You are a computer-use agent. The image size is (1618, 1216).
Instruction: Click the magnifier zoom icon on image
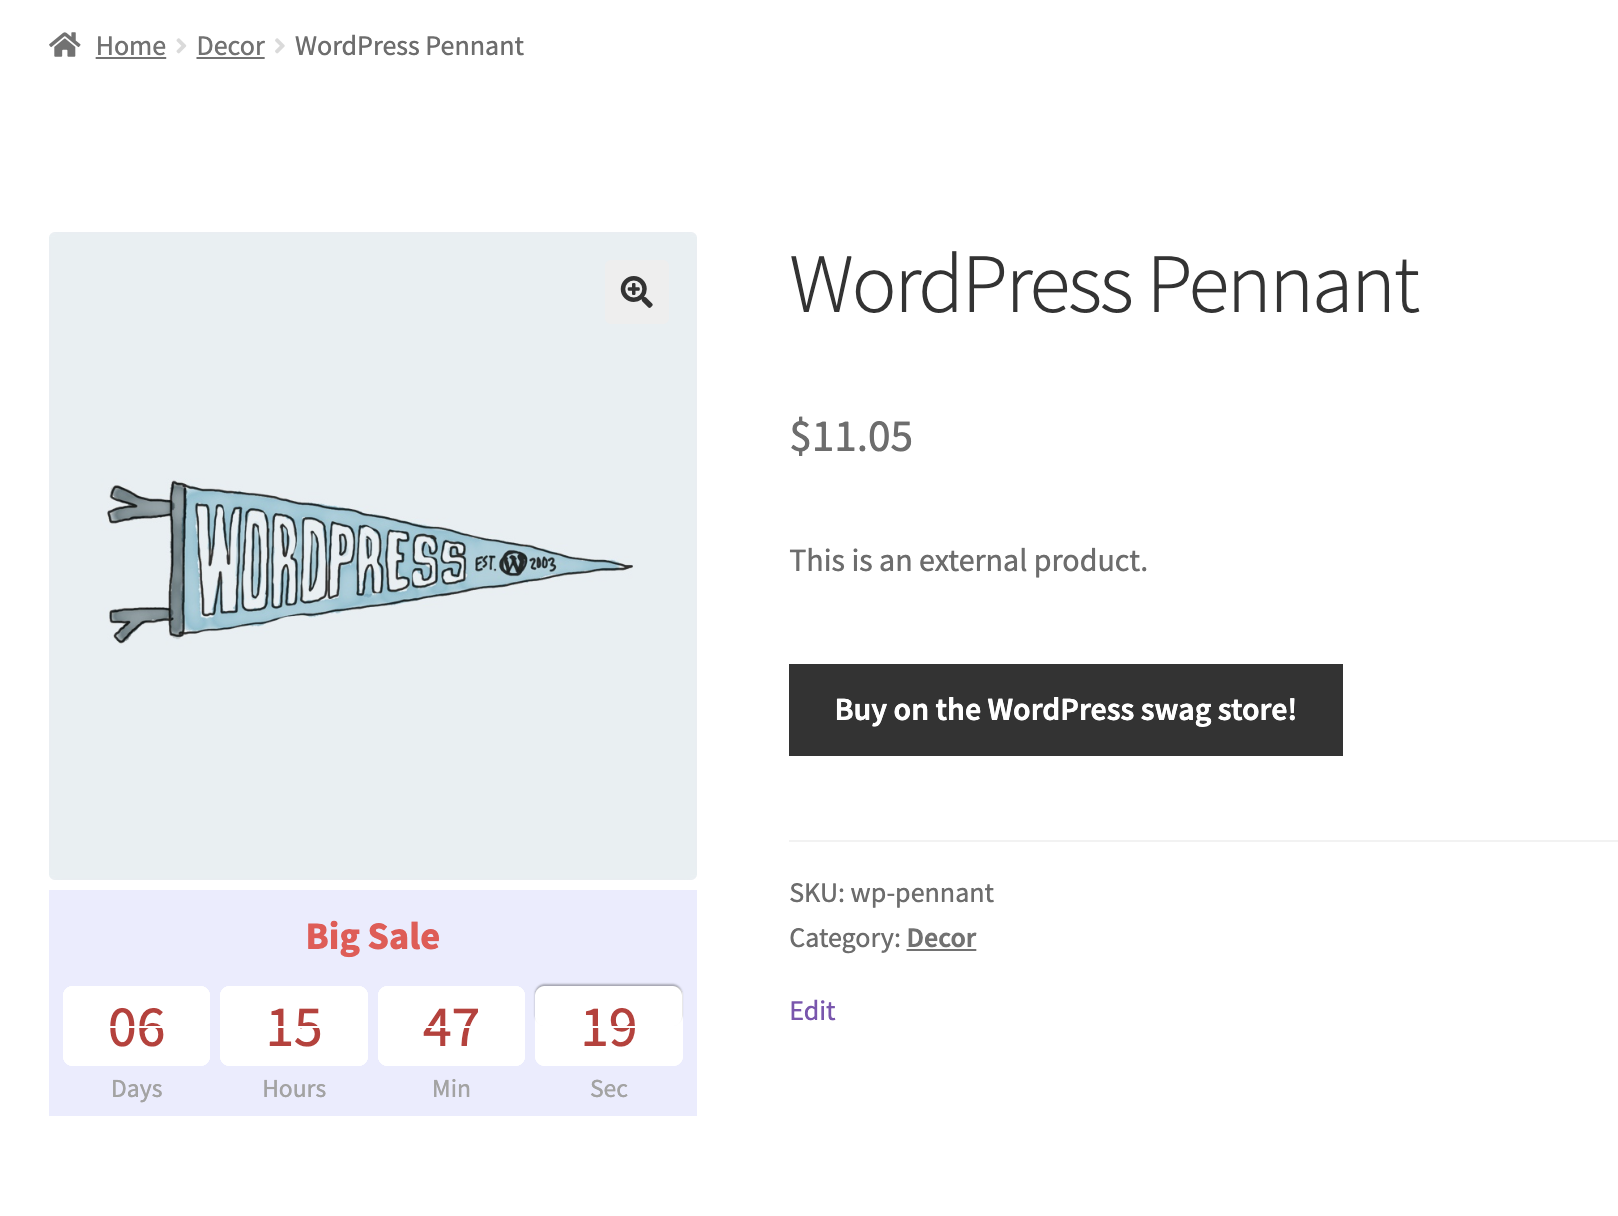point(637,292)
